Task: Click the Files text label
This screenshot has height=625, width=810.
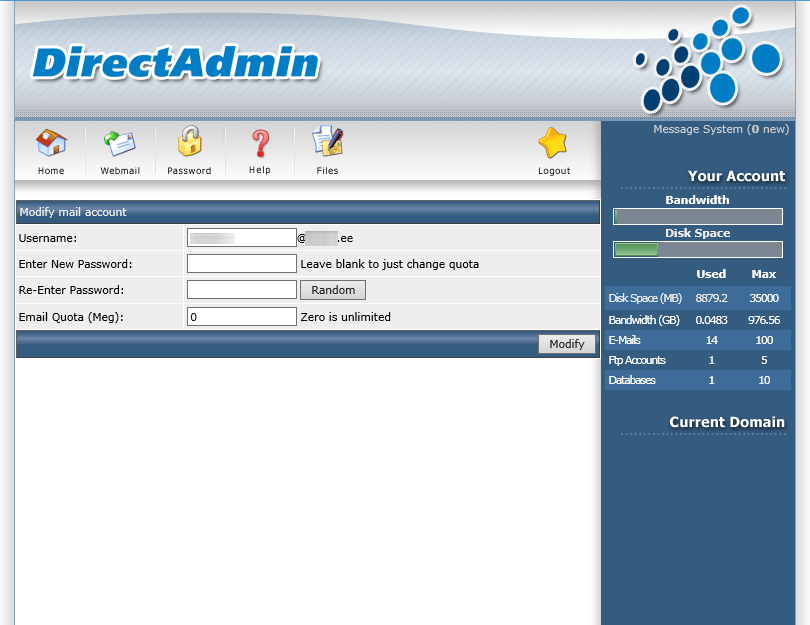Action: click(x=328, y=171)
